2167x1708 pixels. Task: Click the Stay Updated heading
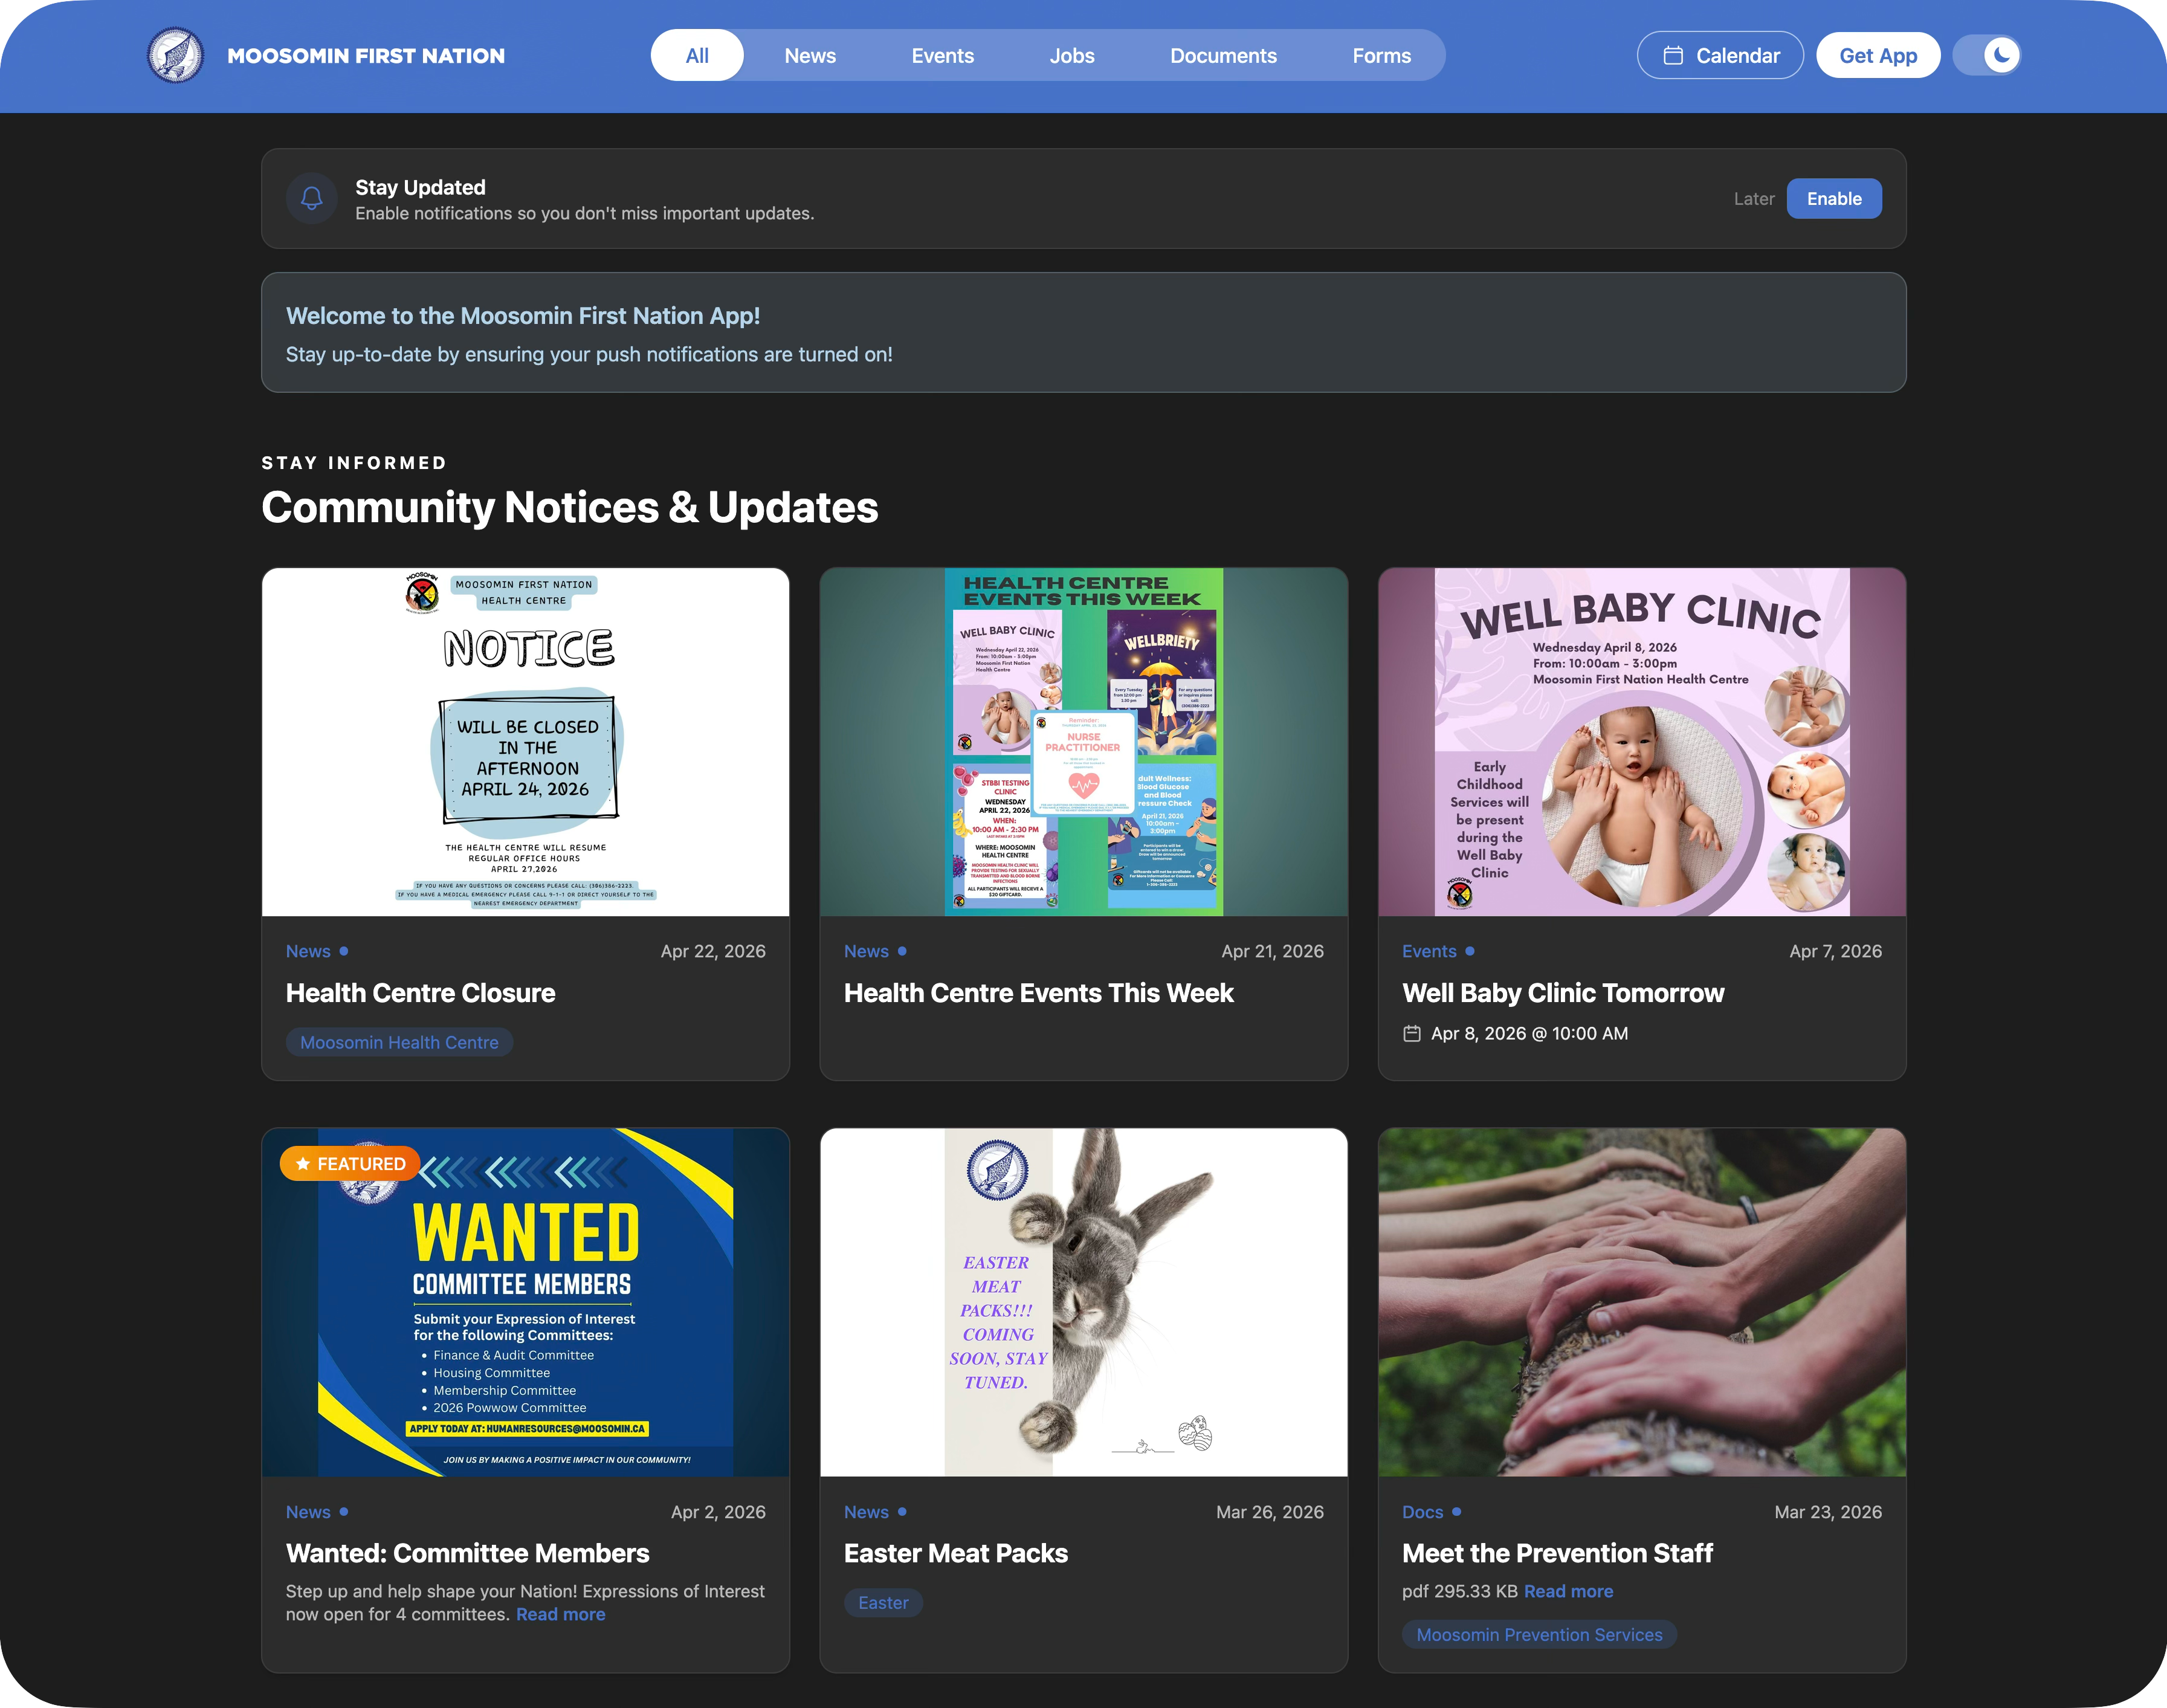tap(420, 187)
